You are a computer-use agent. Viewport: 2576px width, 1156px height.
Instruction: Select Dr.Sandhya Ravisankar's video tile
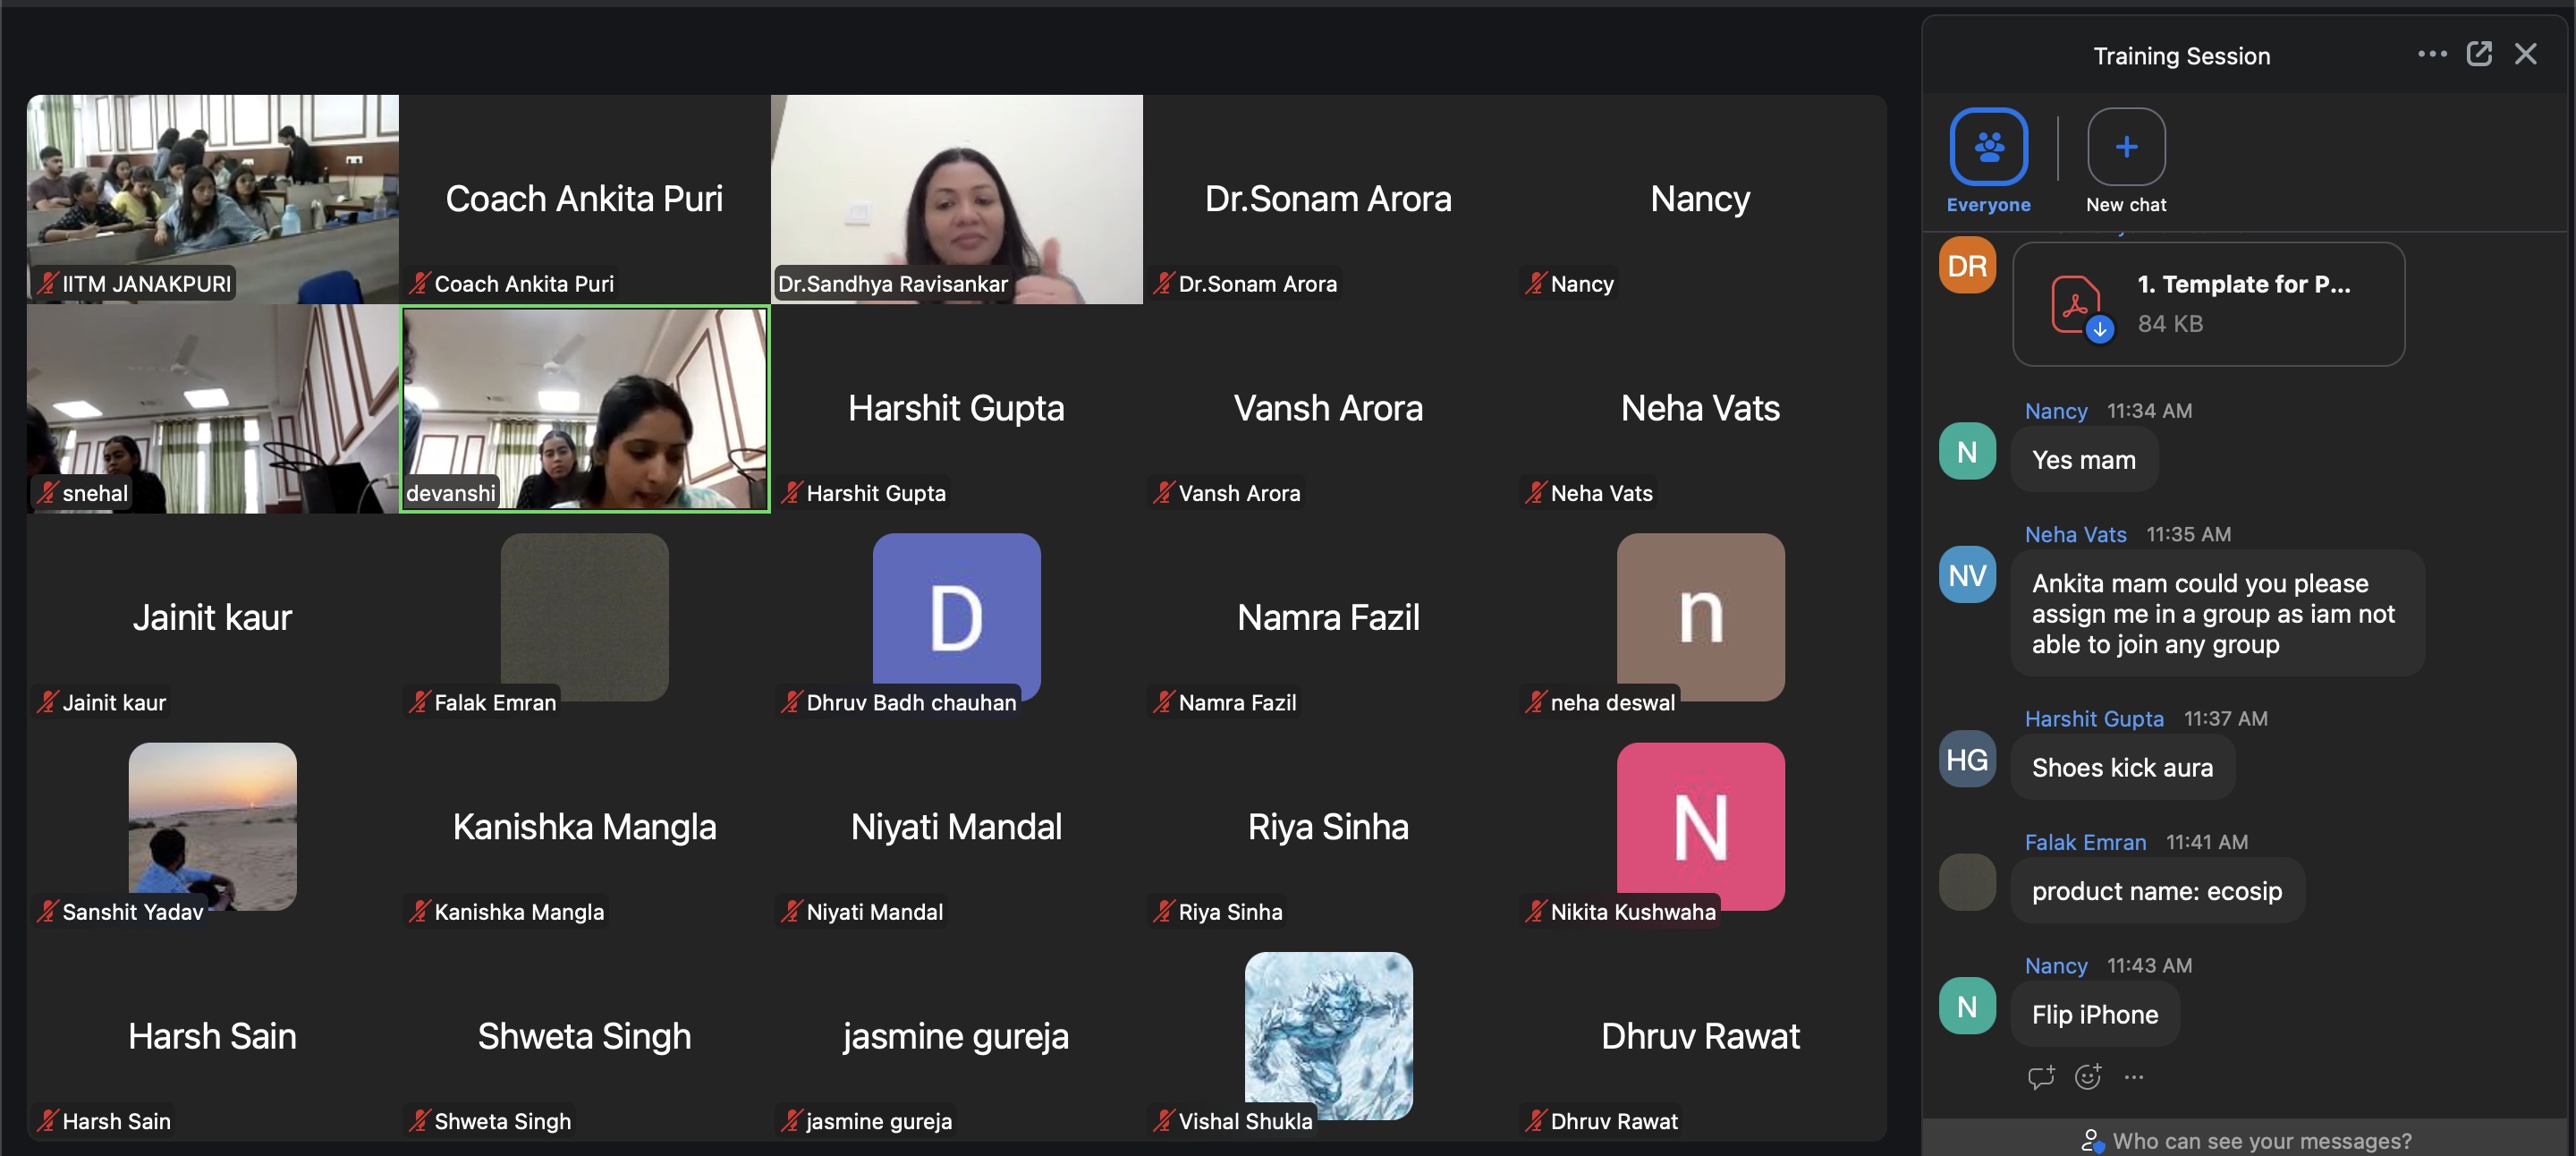tap(956, 199)
